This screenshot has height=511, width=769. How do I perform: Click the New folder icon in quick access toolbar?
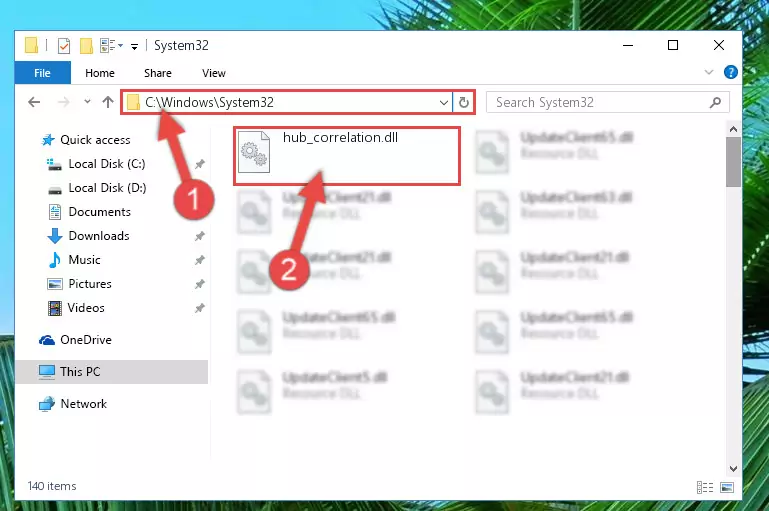86,46
